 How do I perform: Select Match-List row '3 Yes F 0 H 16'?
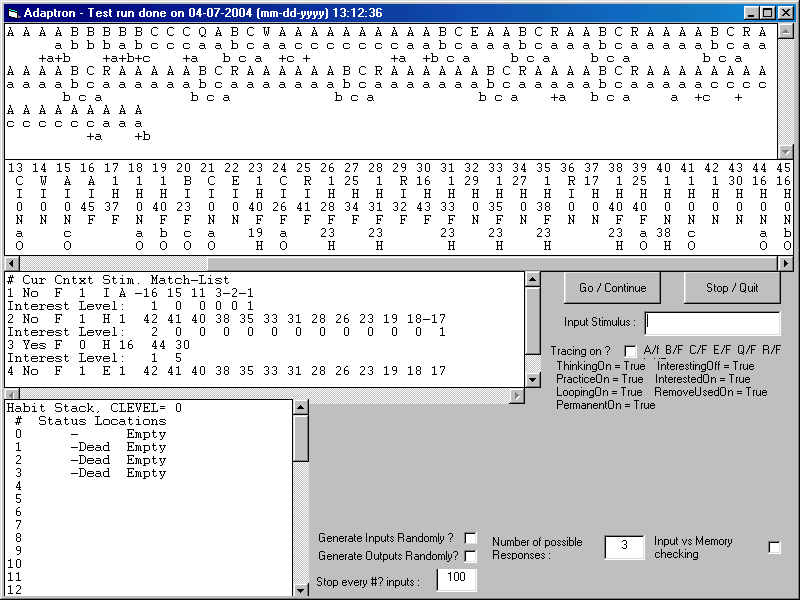click(x=98, y=345)
